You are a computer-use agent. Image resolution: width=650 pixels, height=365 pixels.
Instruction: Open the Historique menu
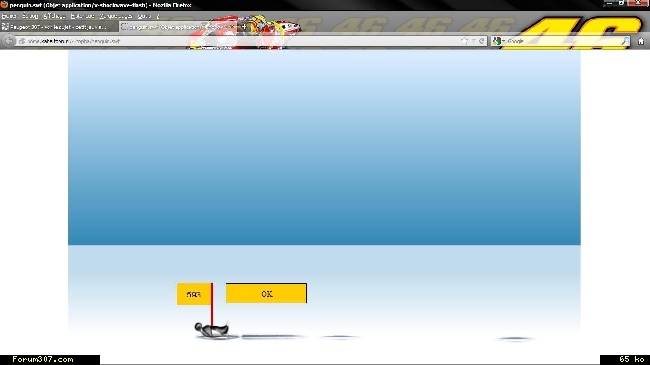(x=82, y=16)
